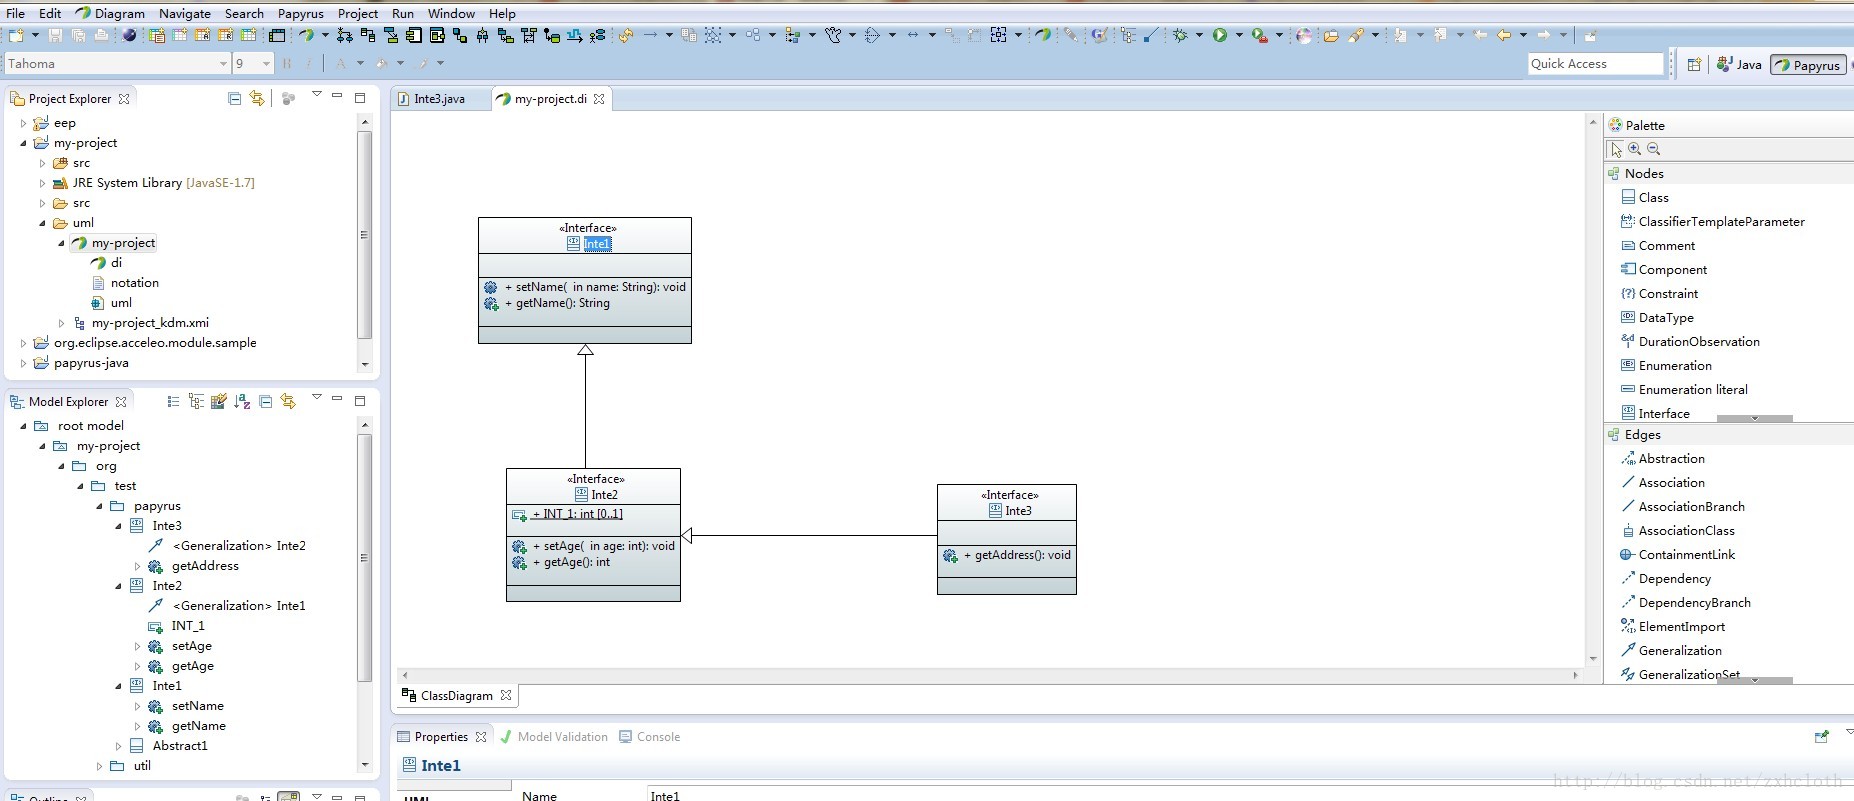Toggle Link with Editor in Model Explorer

coord(288,401)
